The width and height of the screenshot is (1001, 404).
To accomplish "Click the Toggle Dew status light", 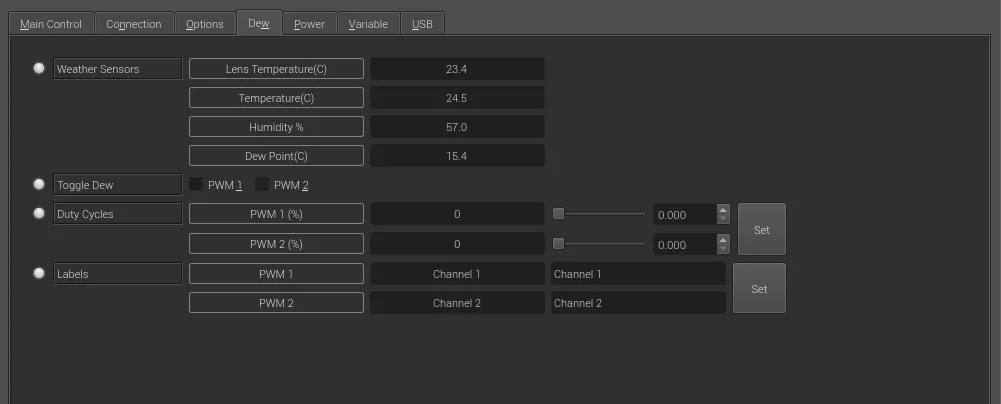I will (x=39, y=184).
